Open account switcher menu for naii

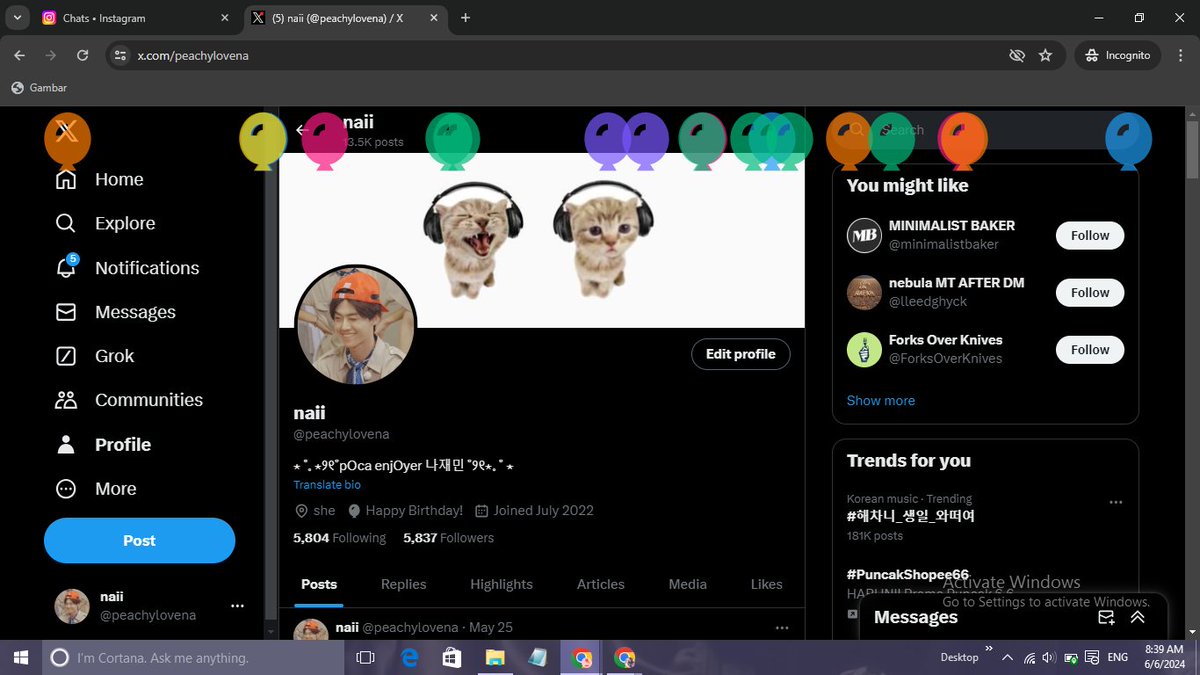[237, 606]
